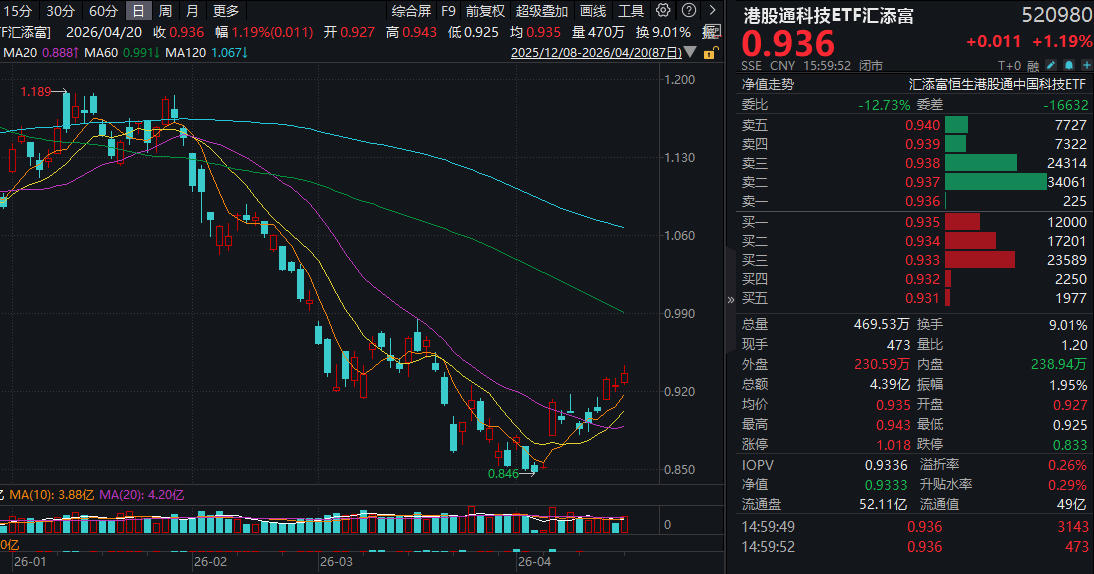This screenshot has height=574, width=1094.
Task: Open date range dropdown triangle
Action: pyautogui.click(x=690, y=52)
